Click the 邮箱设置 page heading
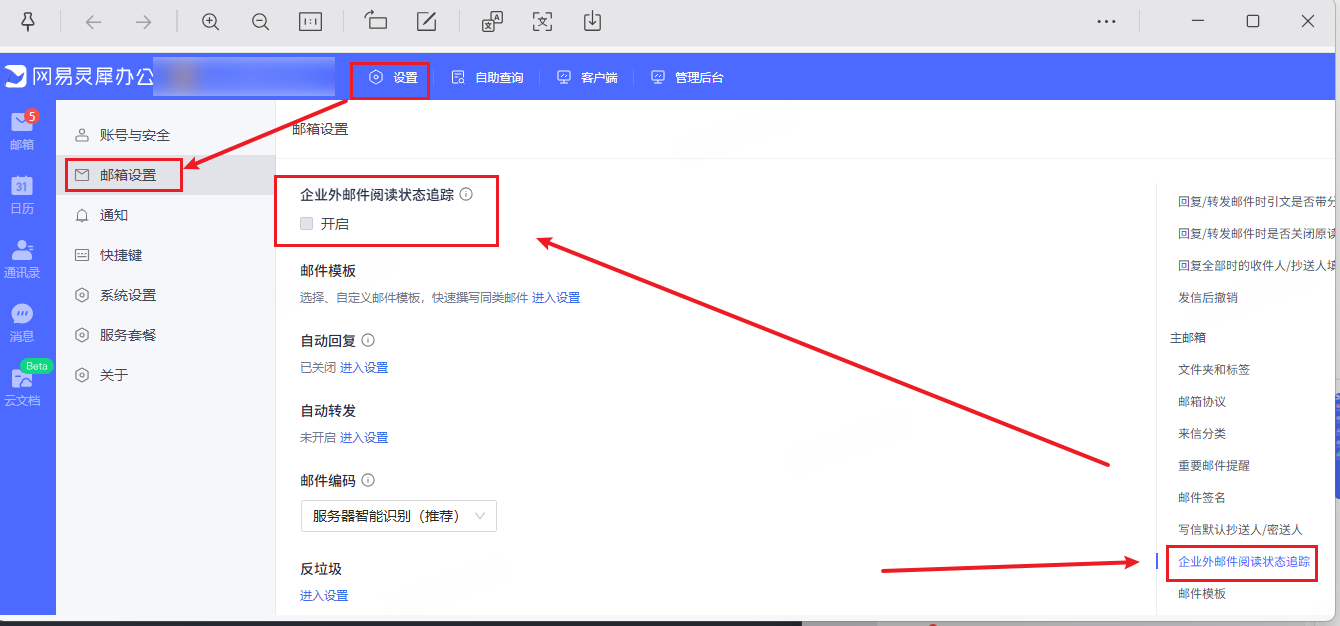The width and height of the screenshot is (1340, 626). pos(320,130)
